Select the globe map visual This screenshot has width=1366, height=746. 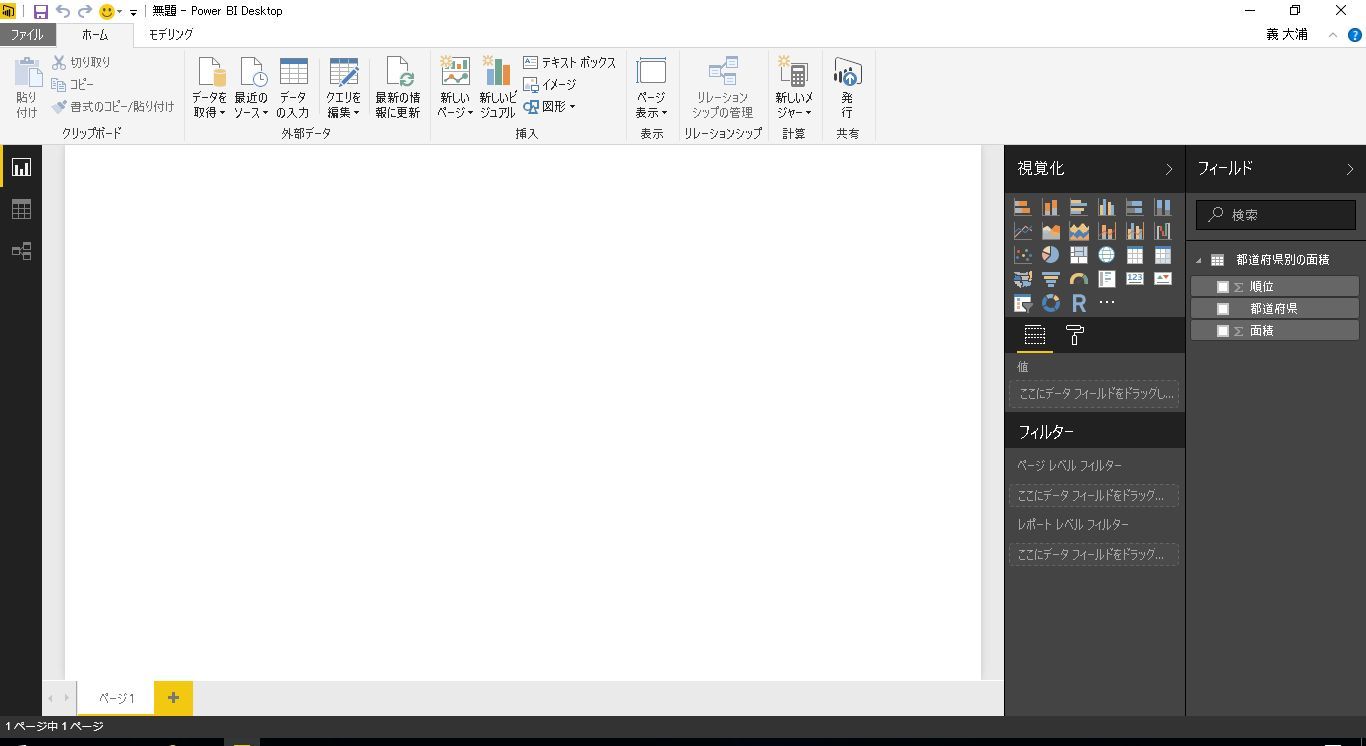1107,255
